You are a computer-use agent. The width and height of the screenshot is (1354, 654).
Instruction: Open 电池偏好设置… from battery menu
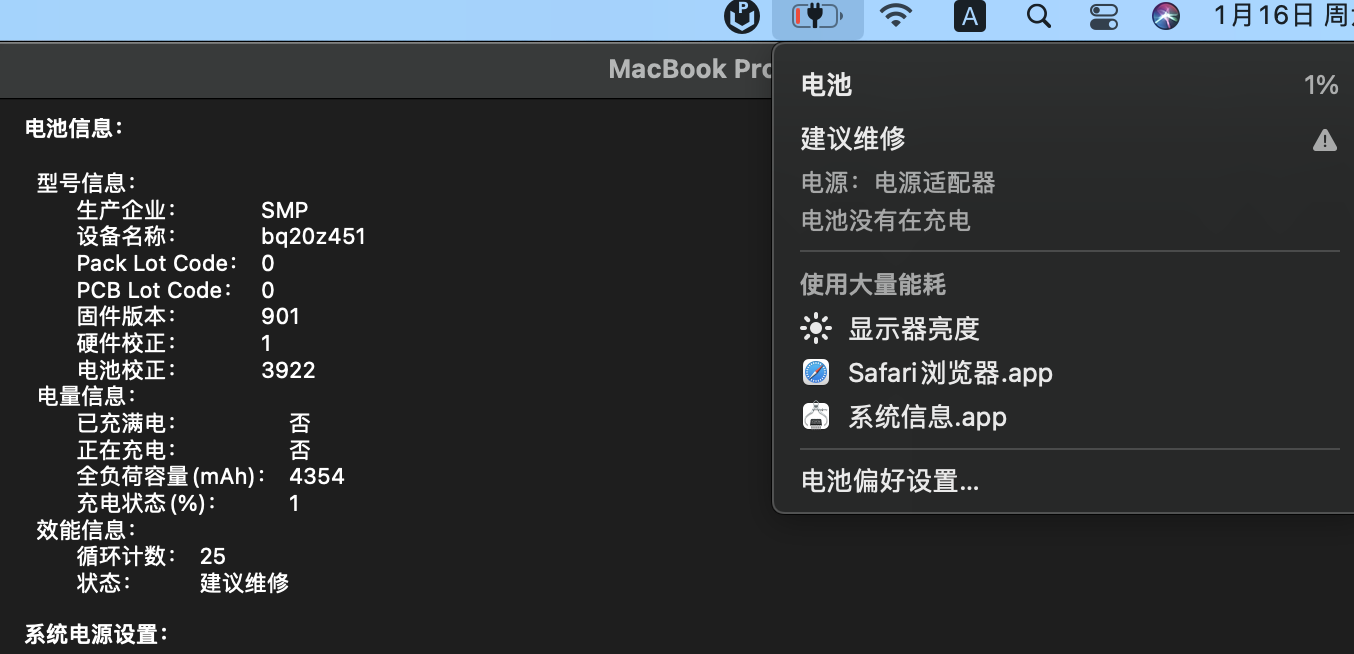click(890, 482)
